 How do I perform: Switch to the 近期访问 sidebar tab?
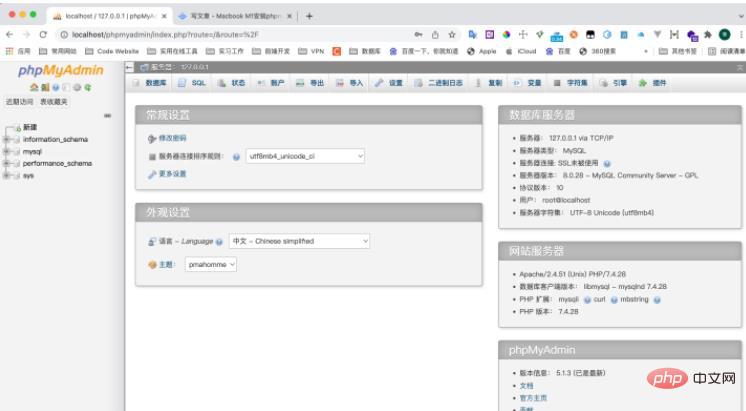(x=20, y=102)
